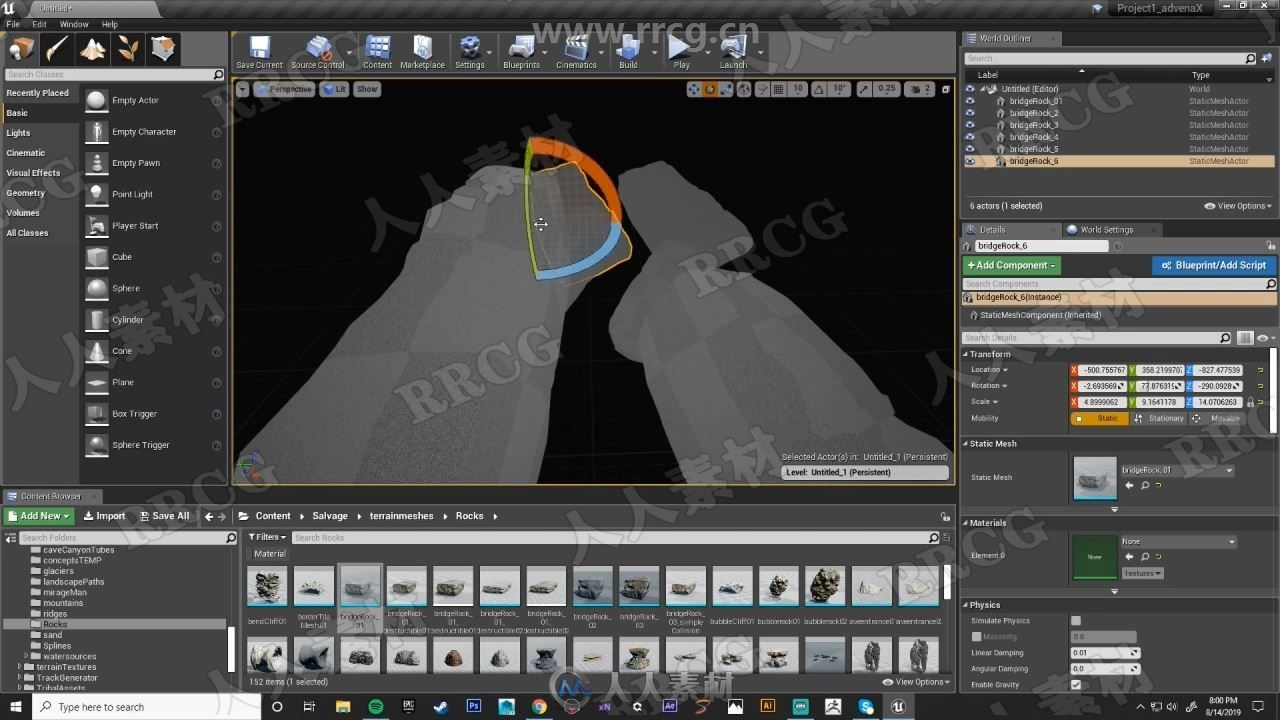Open Edit menu
Image resolution: width=1280 pixels, height=720 pixels.
pos(40,24)
